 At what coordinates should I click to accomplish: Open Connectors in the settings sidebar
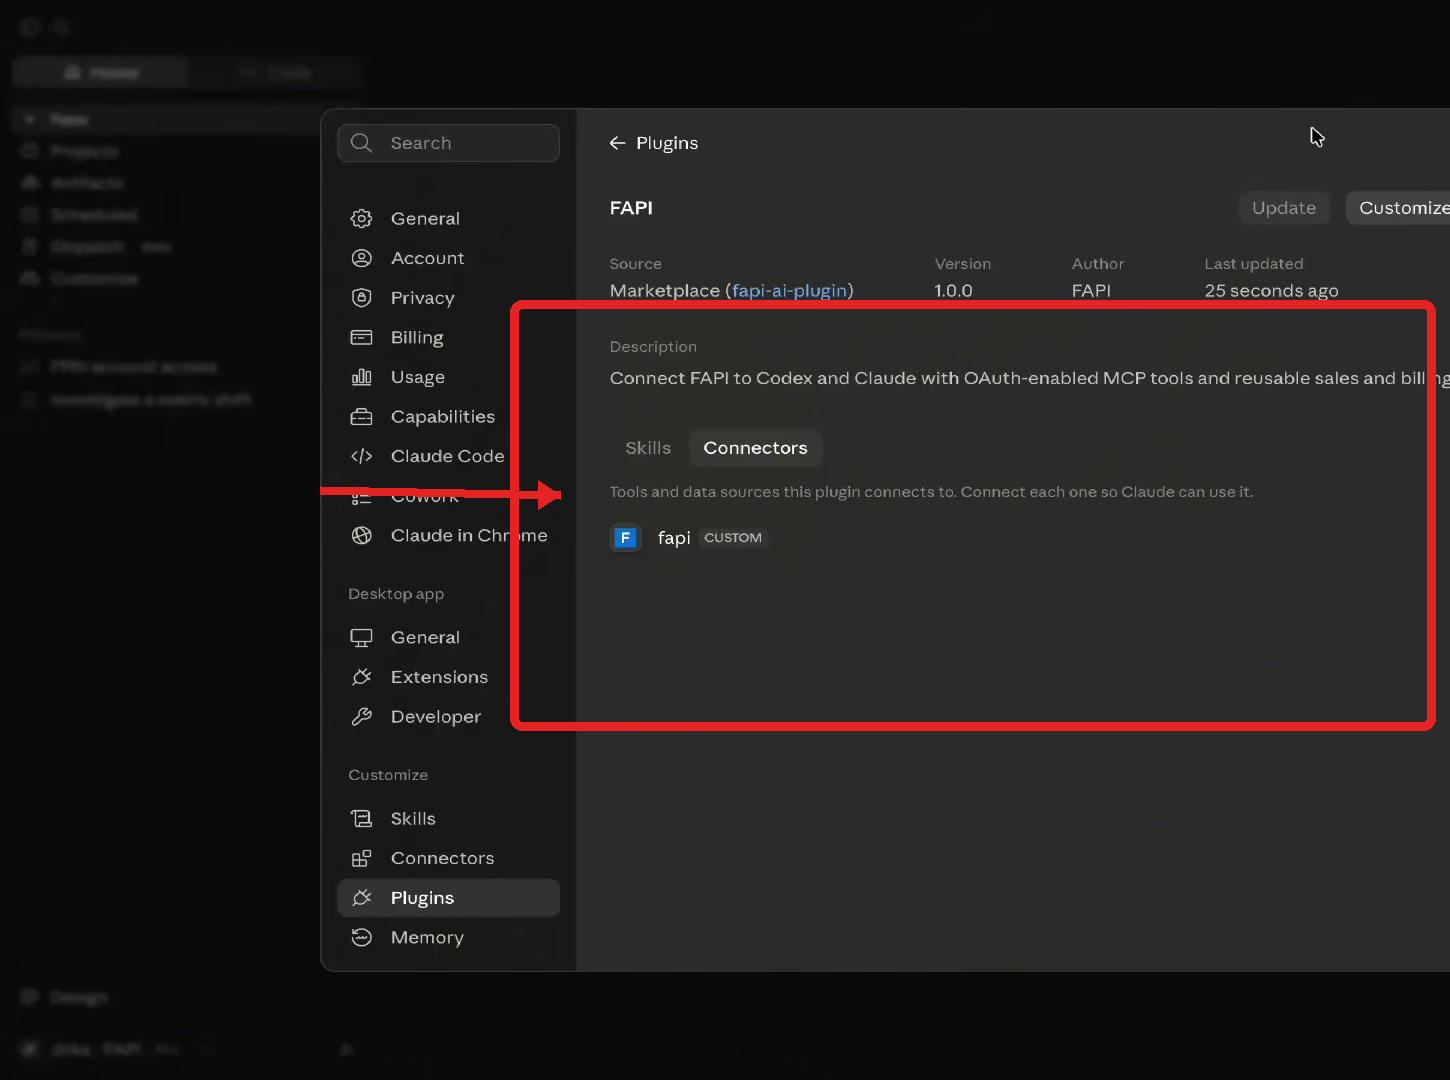point(448,858)
